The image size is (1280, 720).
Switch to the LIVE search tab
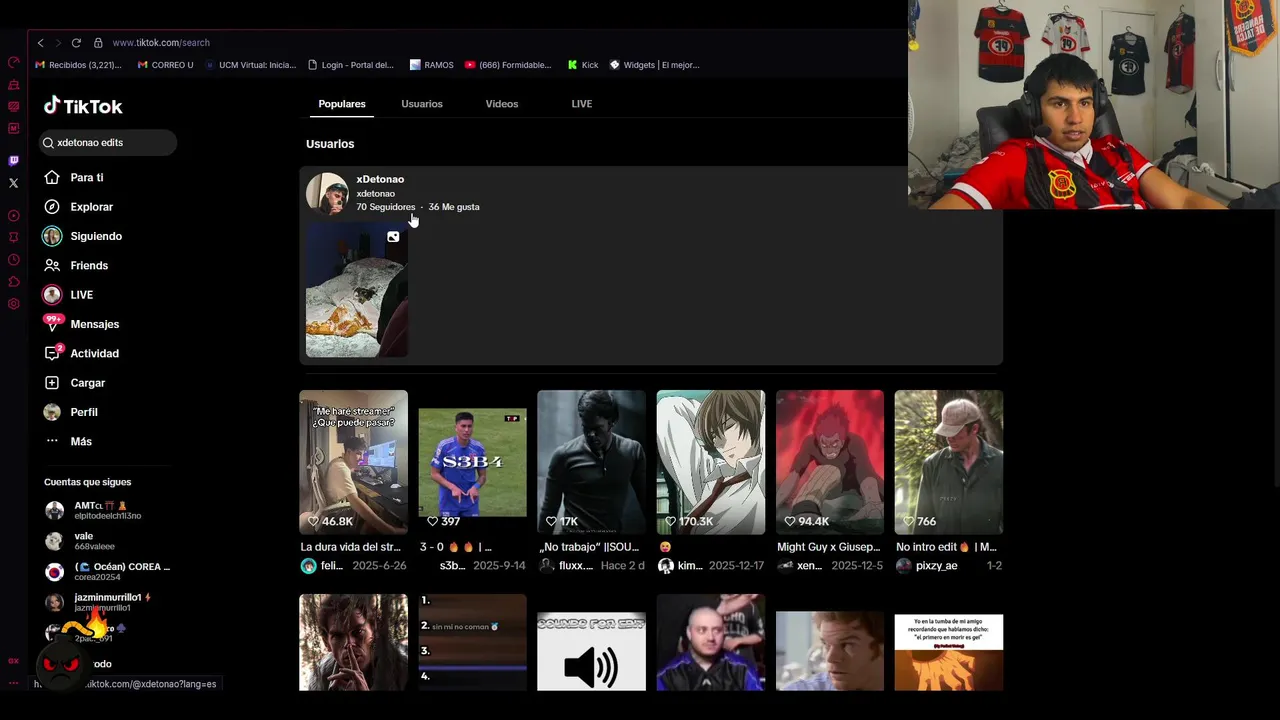(x=582, y=104)
